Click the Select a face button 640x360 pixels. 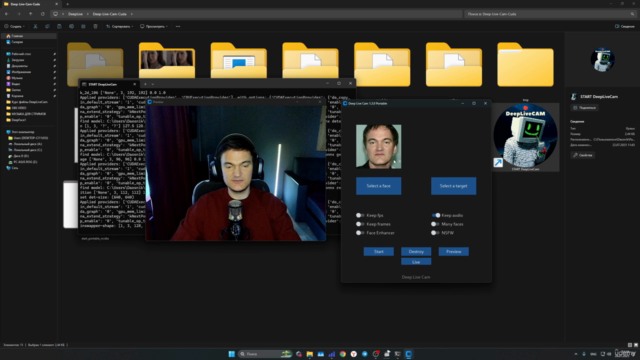tap(378, 186)
